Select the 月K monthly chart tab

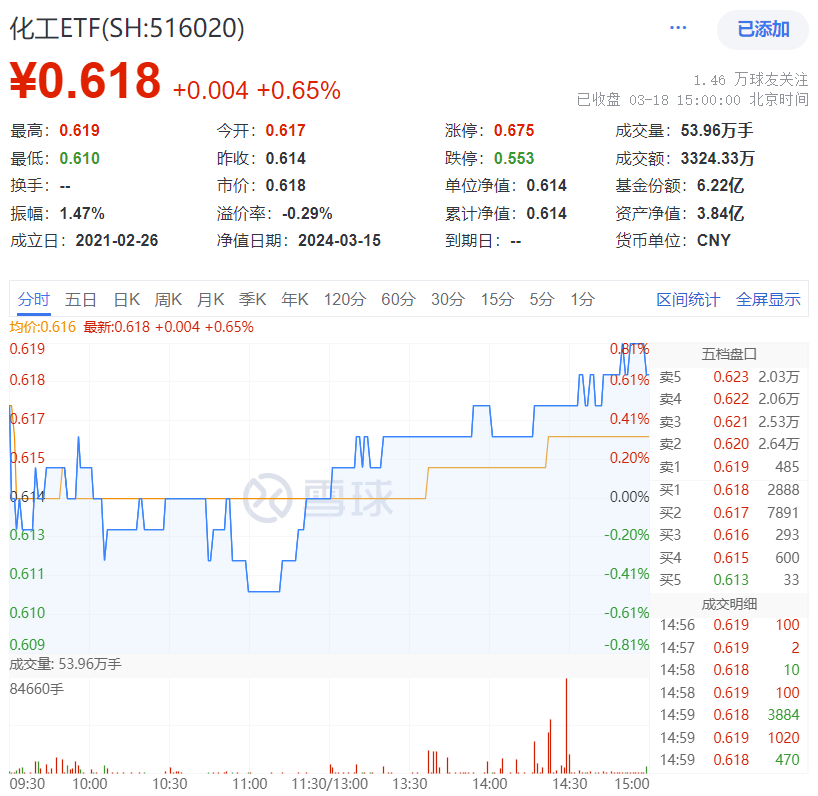click(208, 299)
